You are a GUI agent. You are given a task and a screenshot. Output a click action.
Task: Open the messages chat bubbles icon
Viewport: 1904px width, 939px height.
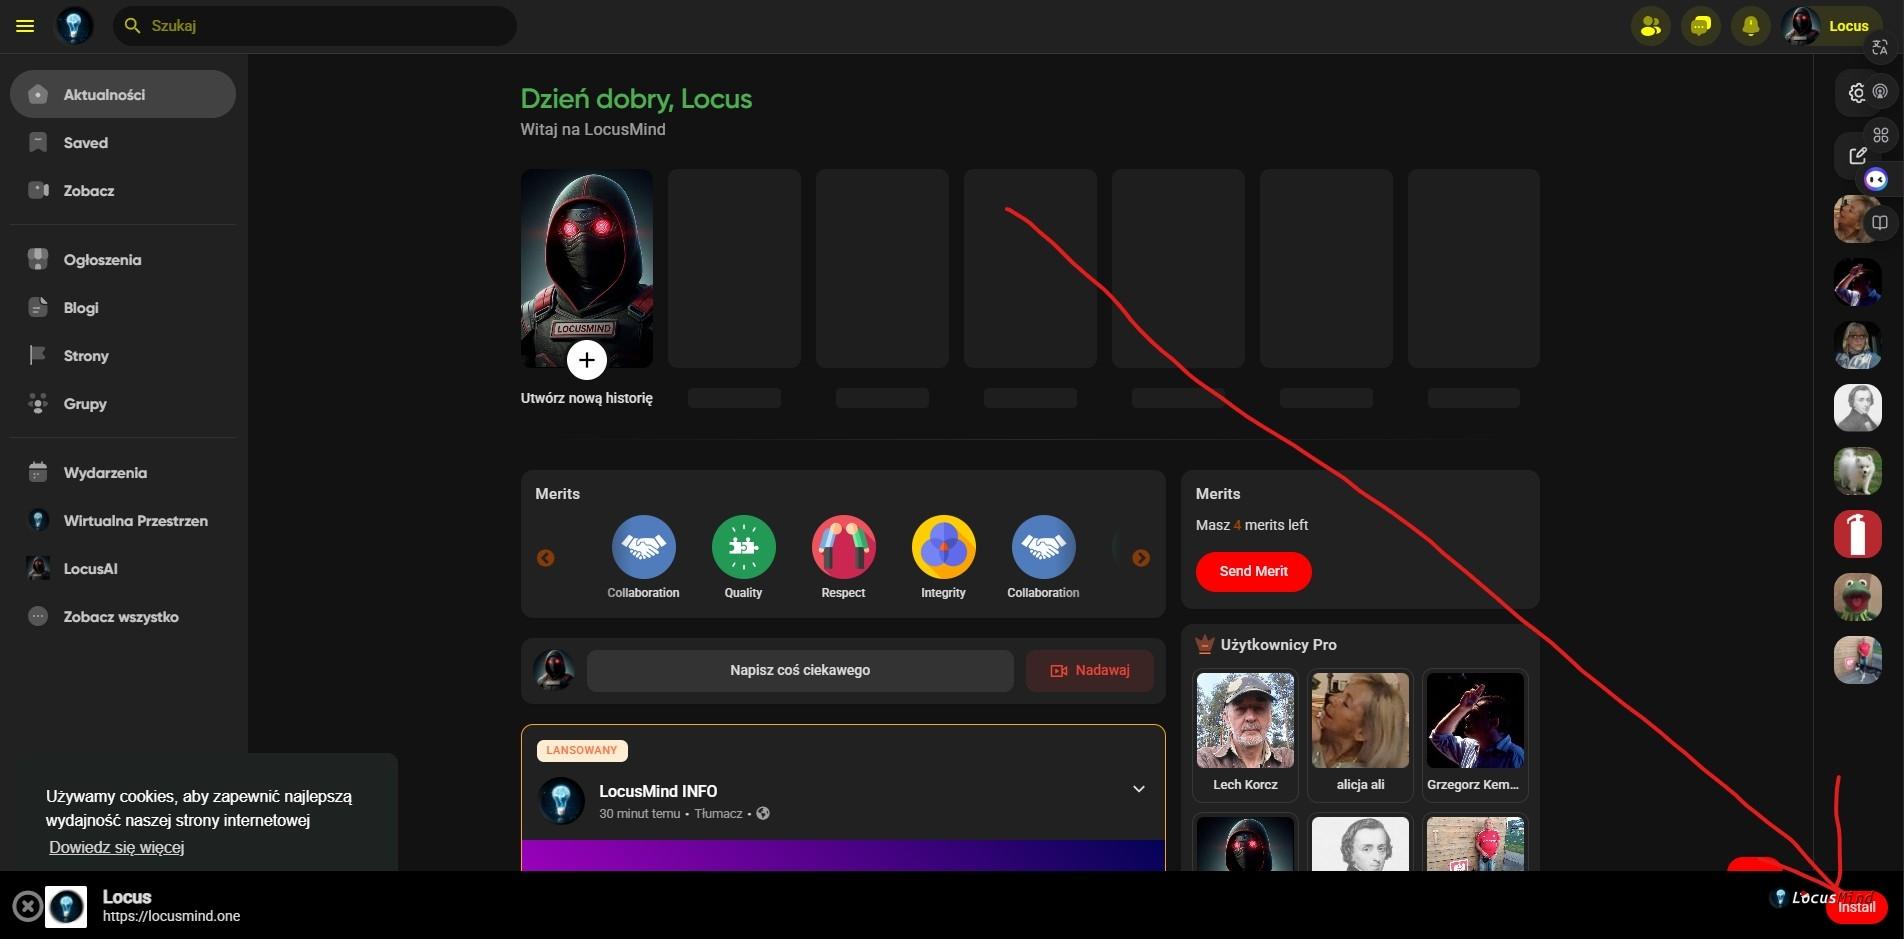pos(1700,26)
